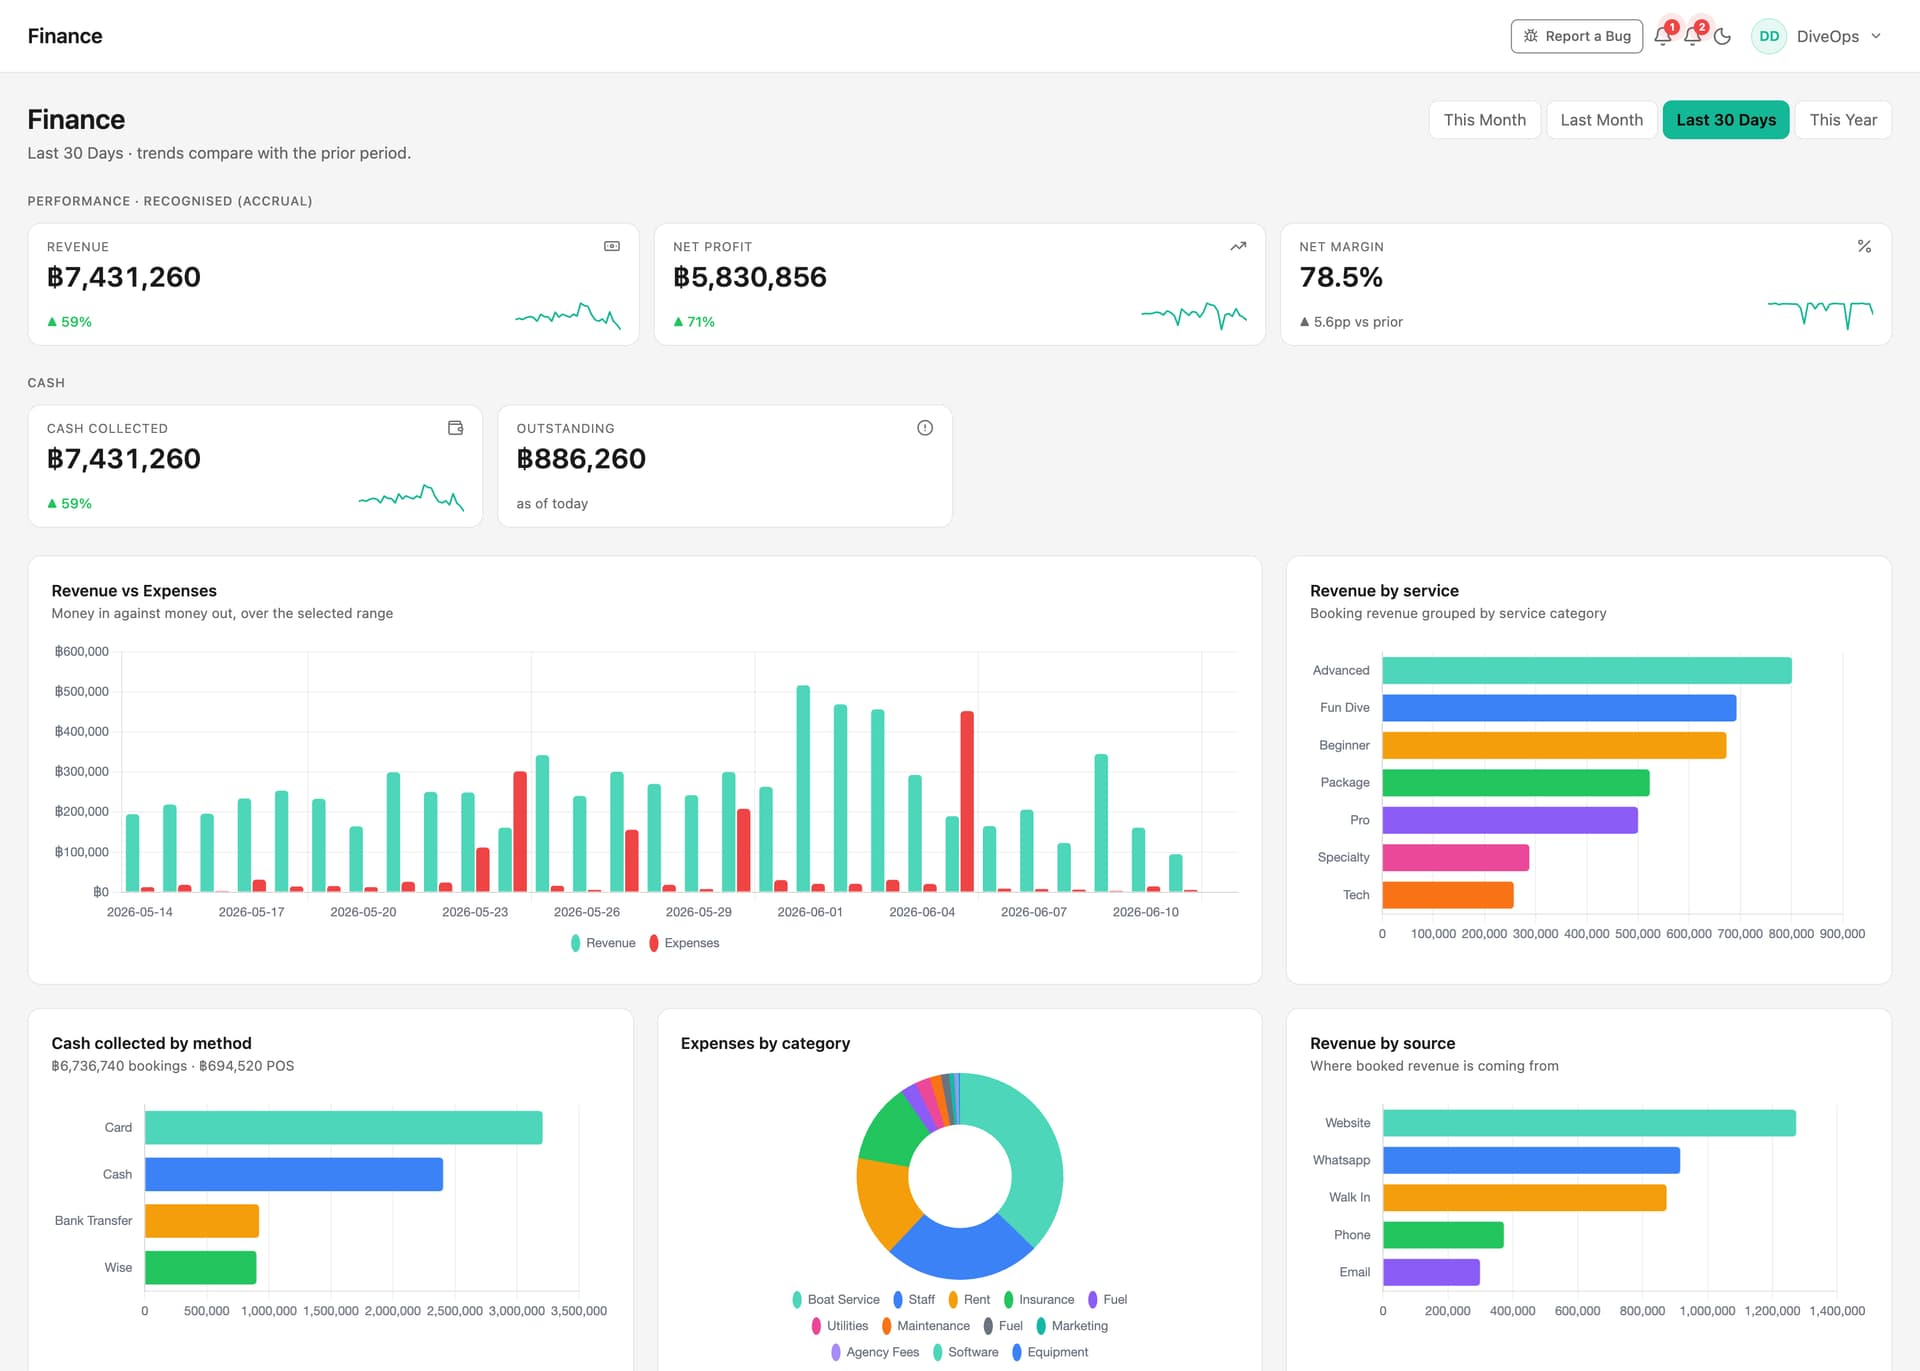Click the Specialty revenue bar
1920x1371 pixels.
(x=1456, y=857)
